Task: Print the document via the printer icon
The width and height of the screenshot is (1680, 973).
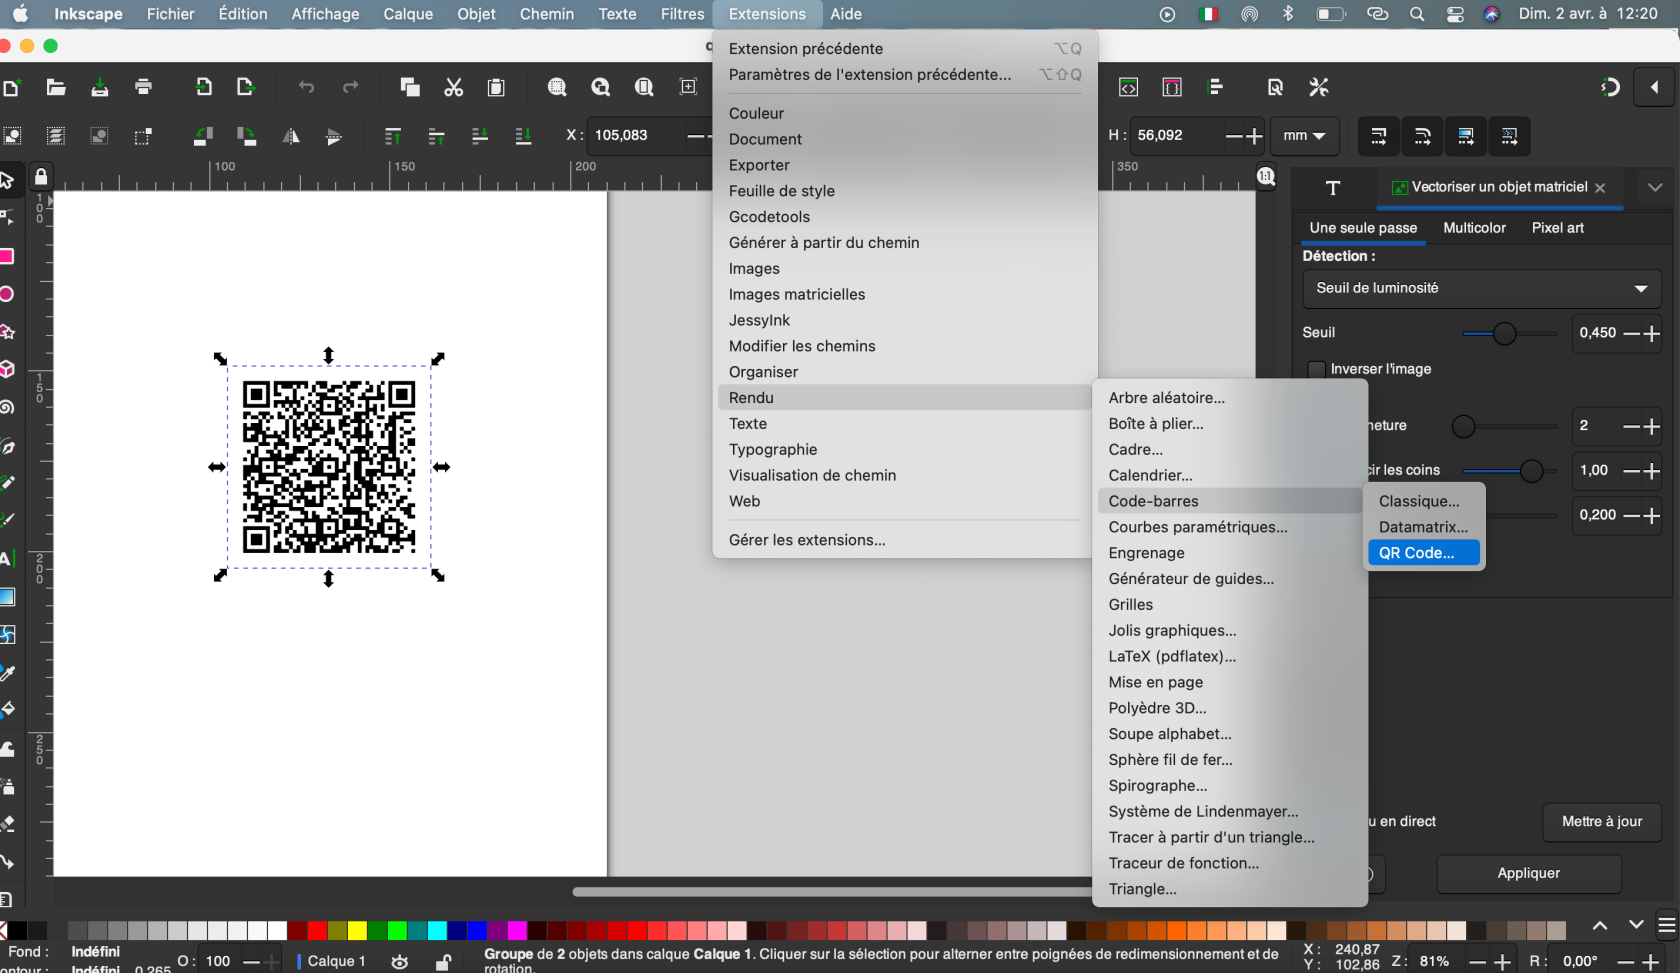Action: [x=143, y=87]
